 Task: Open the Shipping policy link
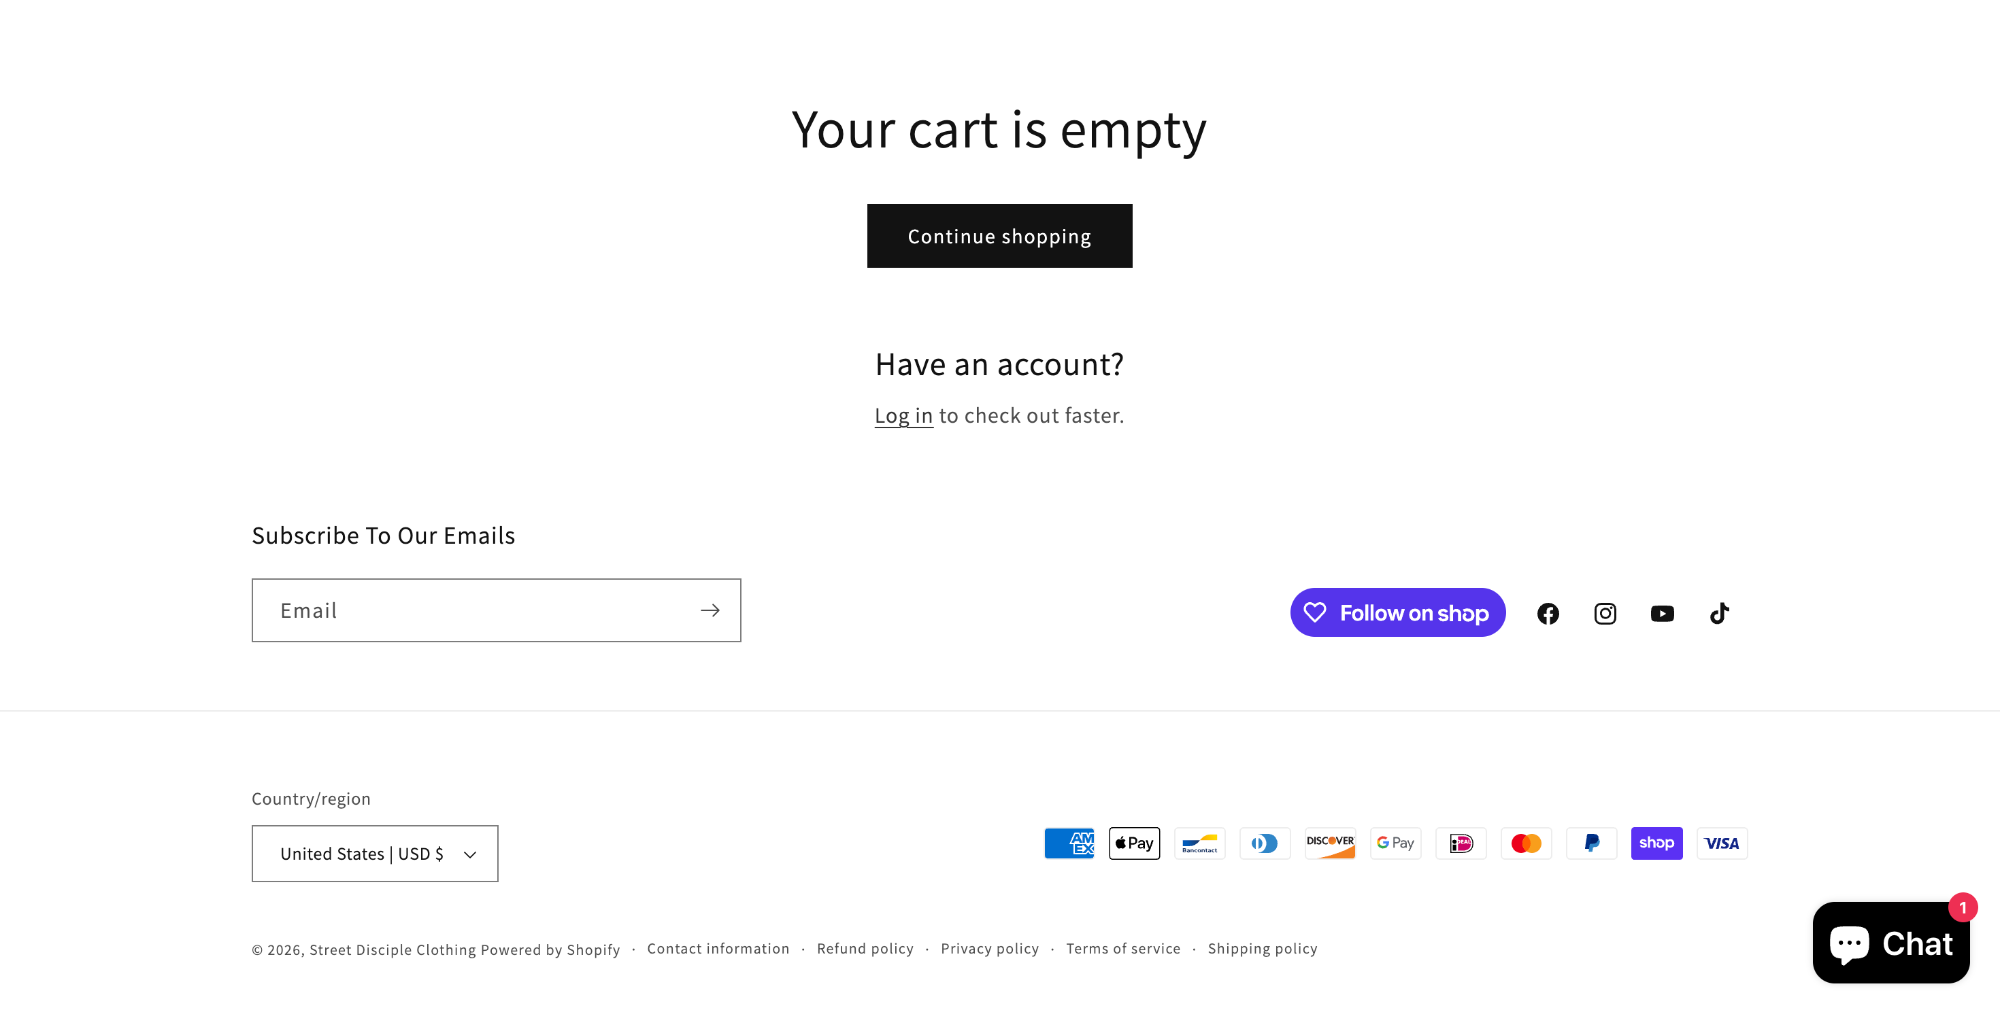[x=1262, y=949]
